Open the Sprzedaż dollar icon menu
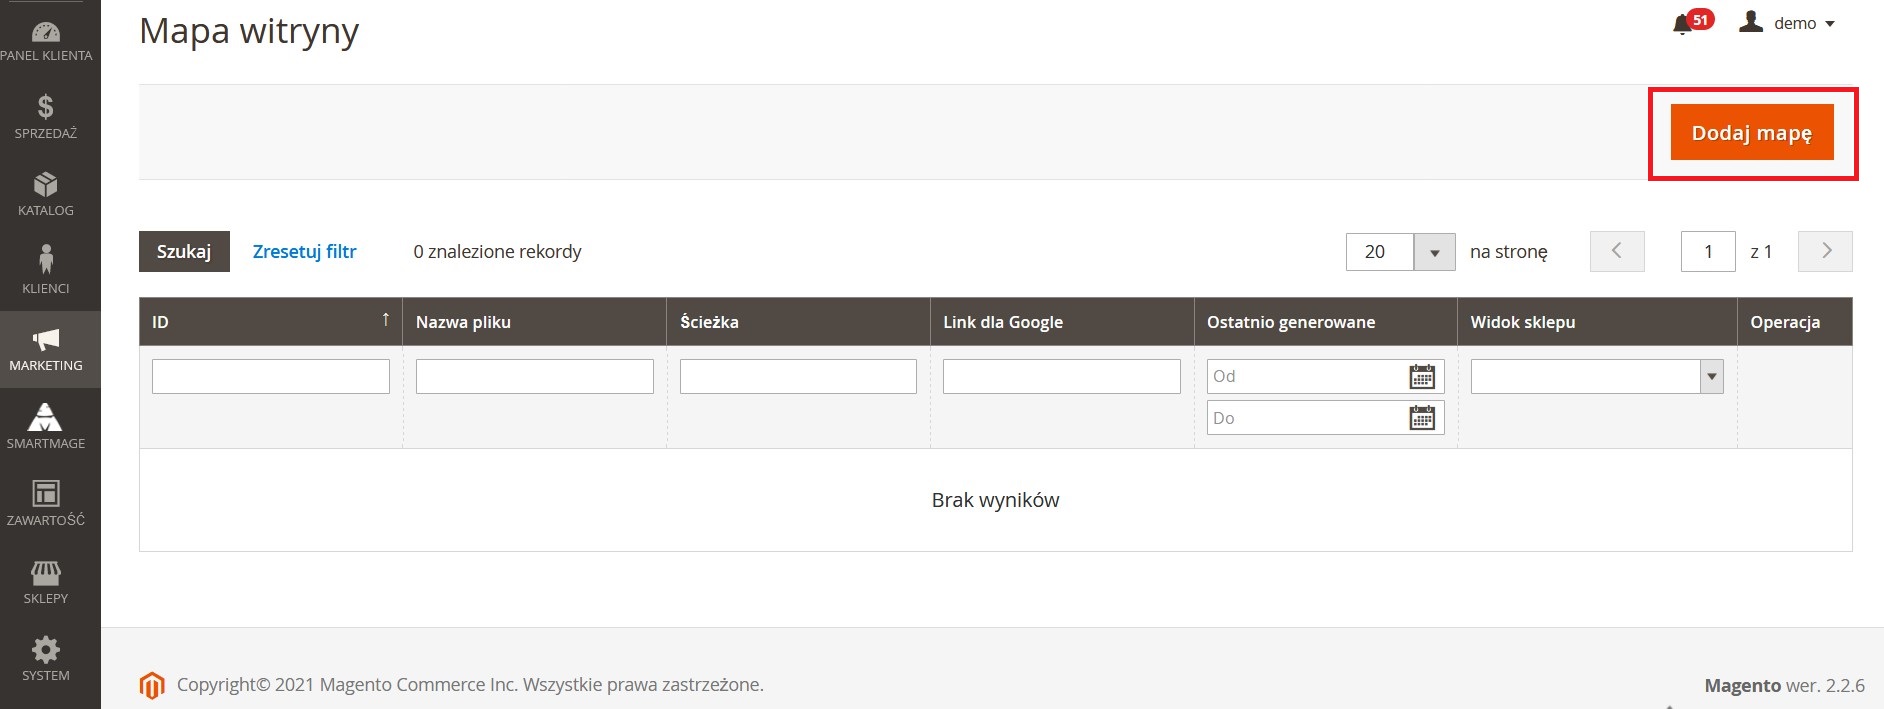This screenshot has width=1884, height=709. [x=46, y=116]
